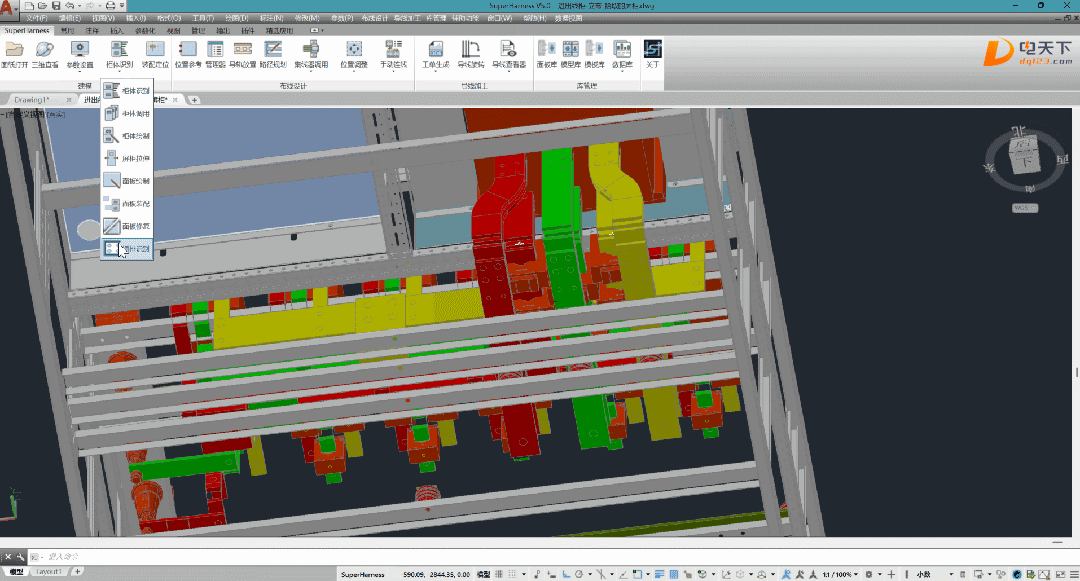Click the work order generation icon
1080x581 pixels.
point(435,50)
